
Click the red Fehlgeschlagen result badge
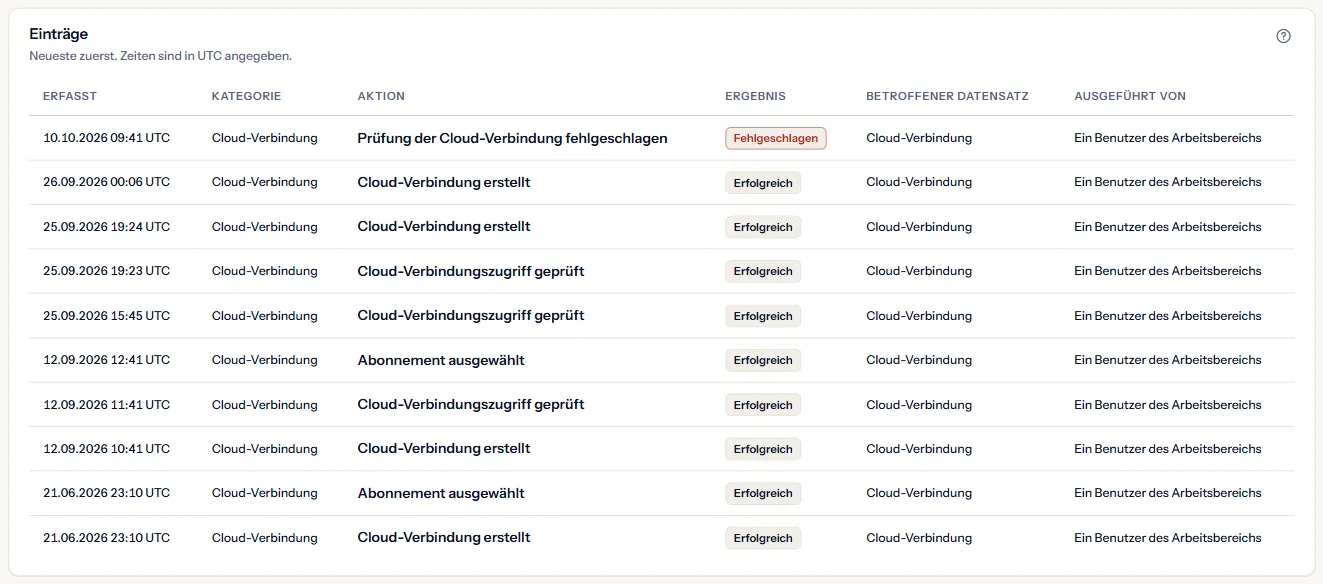(776, 138)
